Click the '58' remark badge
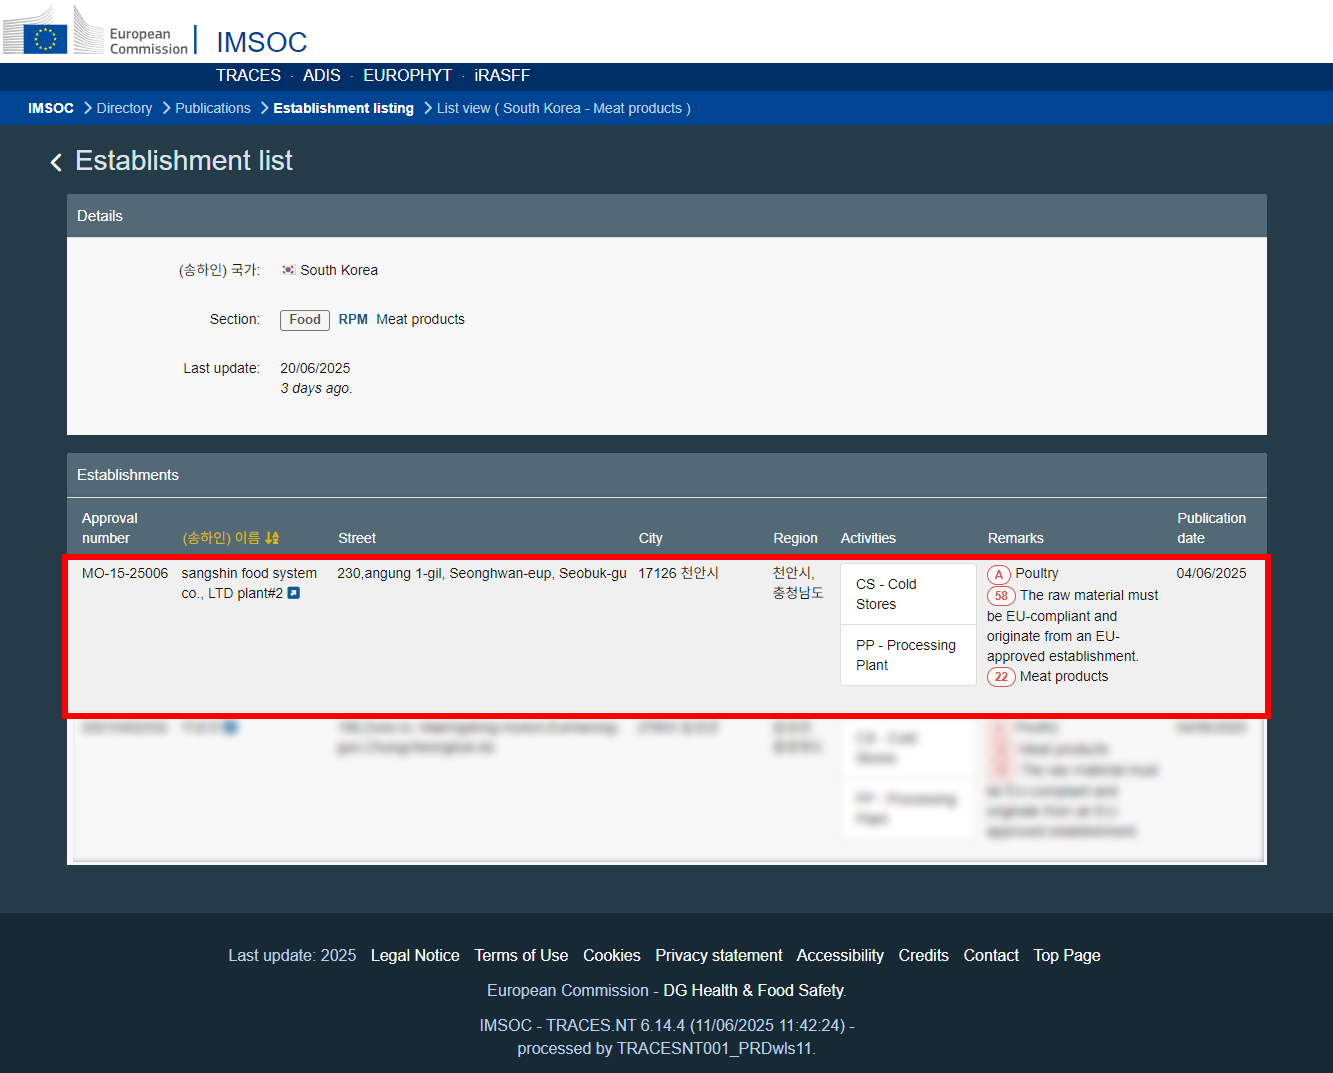The image size is (1333, 1073). click(1001, 596)
